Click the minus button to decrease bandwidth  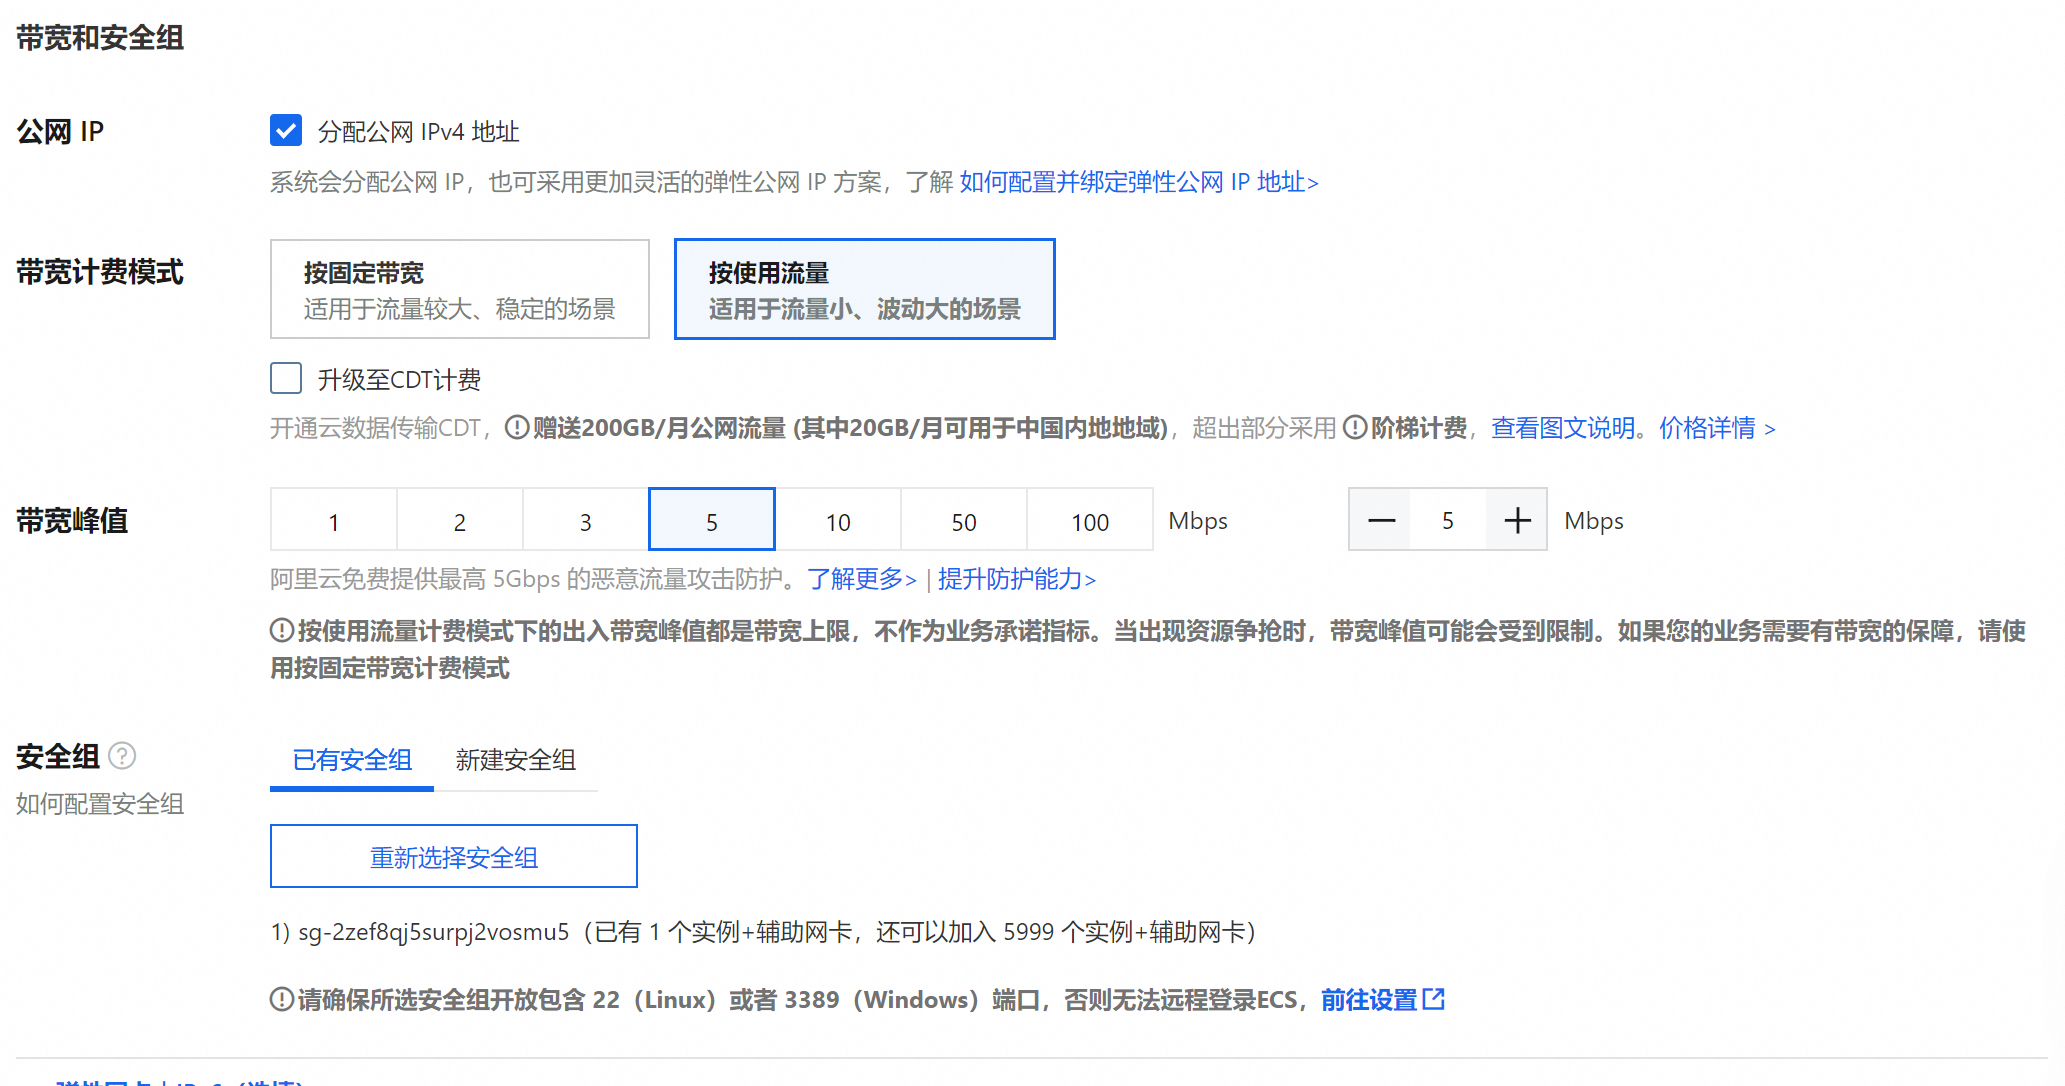click(x=1381, y=520)
